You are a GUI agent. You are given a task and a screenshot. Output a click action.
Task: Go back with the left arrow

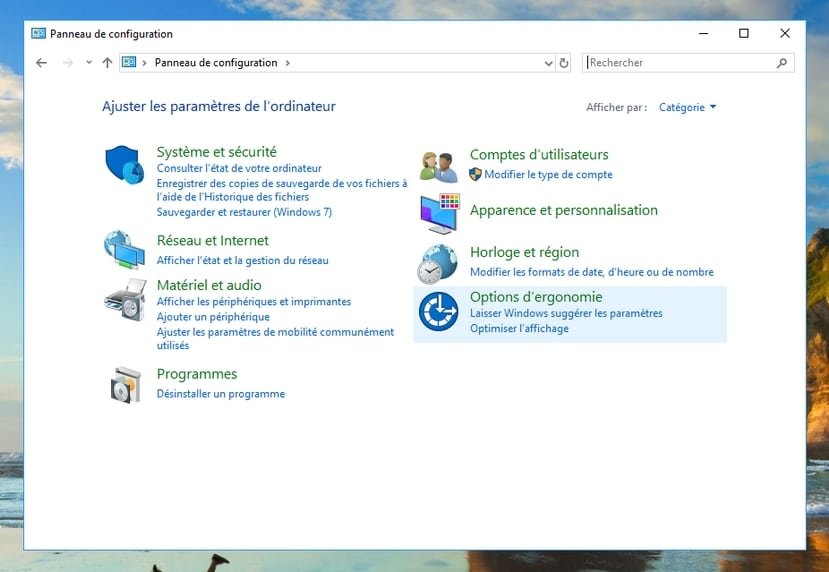pyautogui.click(x=41, y=63)
